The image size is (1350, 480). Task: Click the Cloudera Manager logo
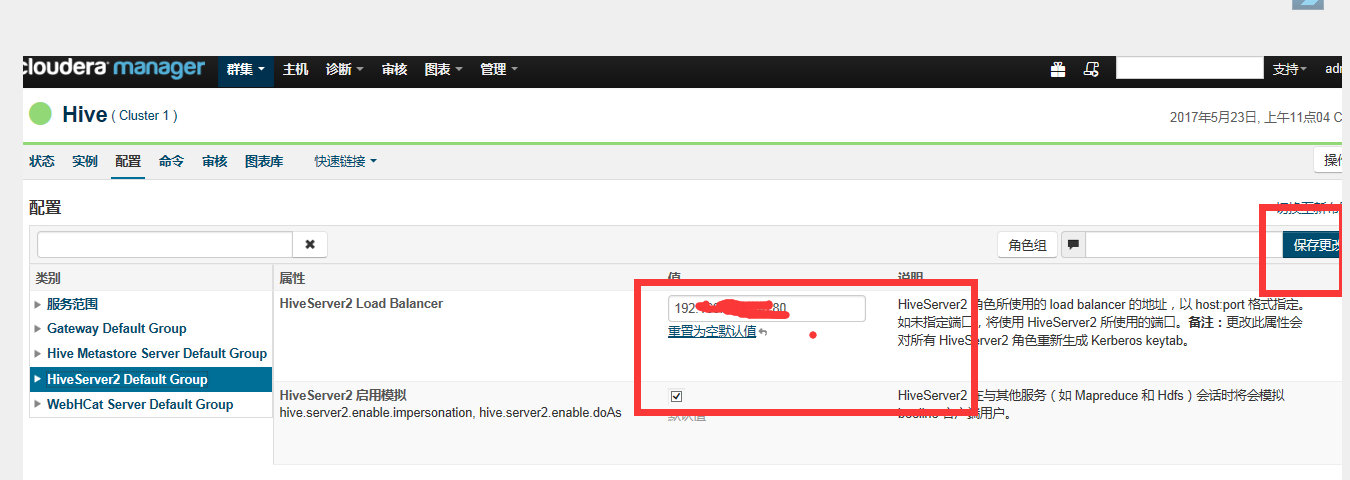pos(113,69)
